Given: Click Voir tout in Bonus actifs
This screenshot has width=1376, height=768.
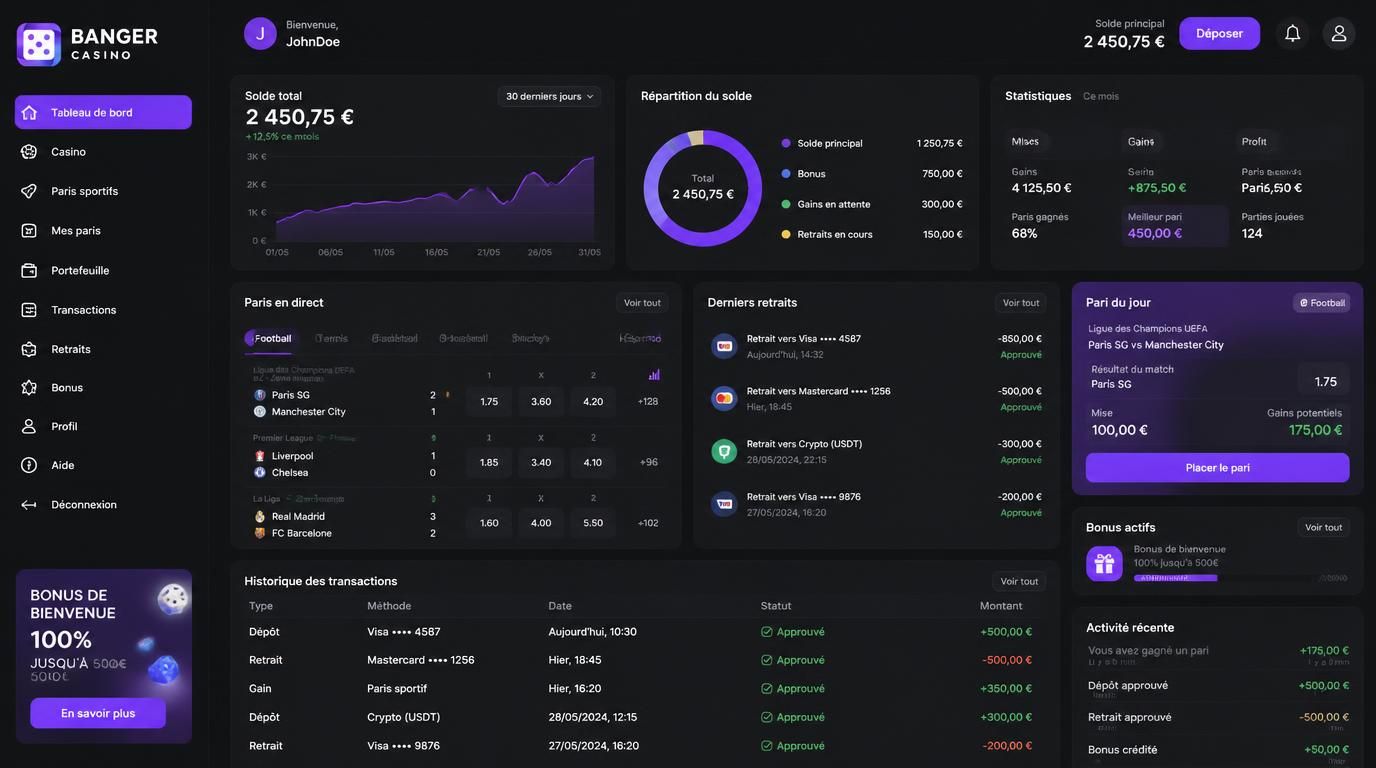Looking at the screenshot, I should pos(1323,527).
